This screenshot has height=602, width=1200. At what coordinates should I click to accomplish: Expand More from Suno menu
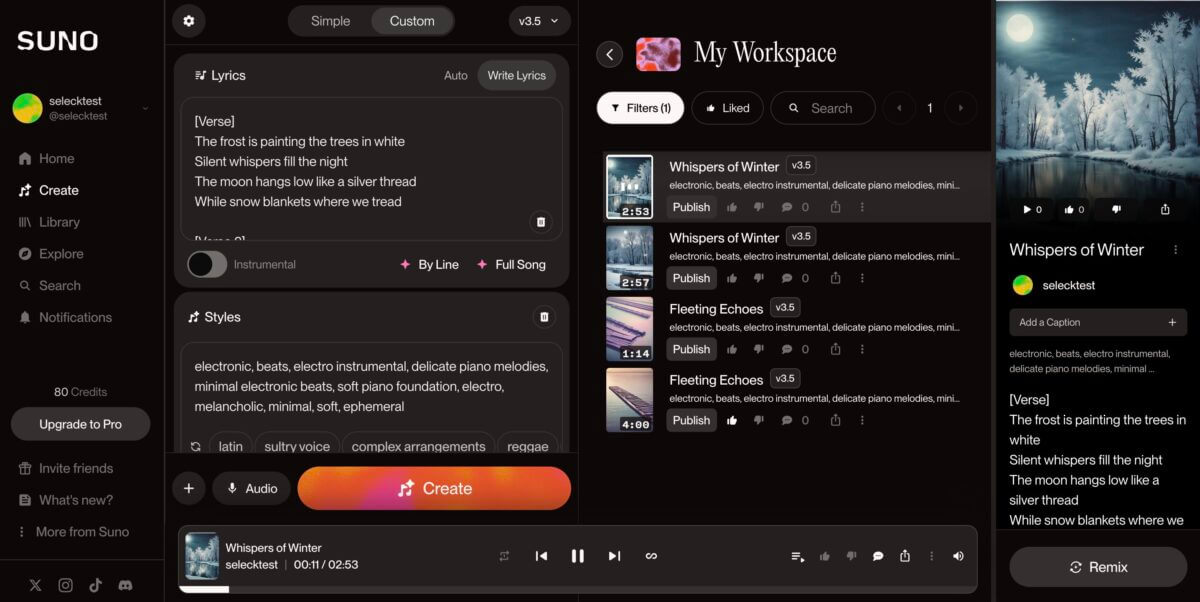[x=74, y=532]
